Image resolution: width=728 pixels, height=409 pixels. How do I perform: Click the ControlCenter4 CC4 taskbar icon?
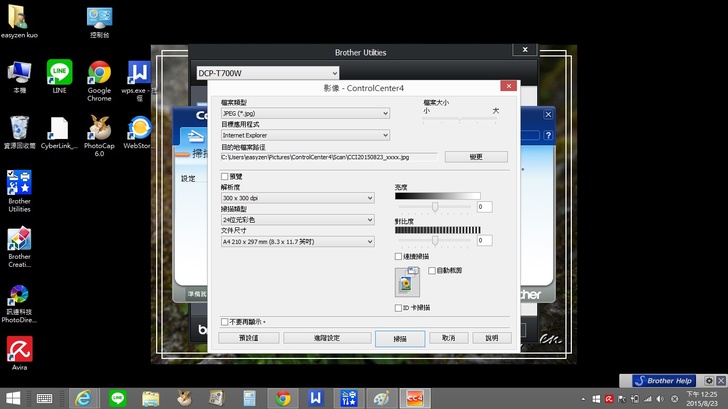(x=412, y=398)
